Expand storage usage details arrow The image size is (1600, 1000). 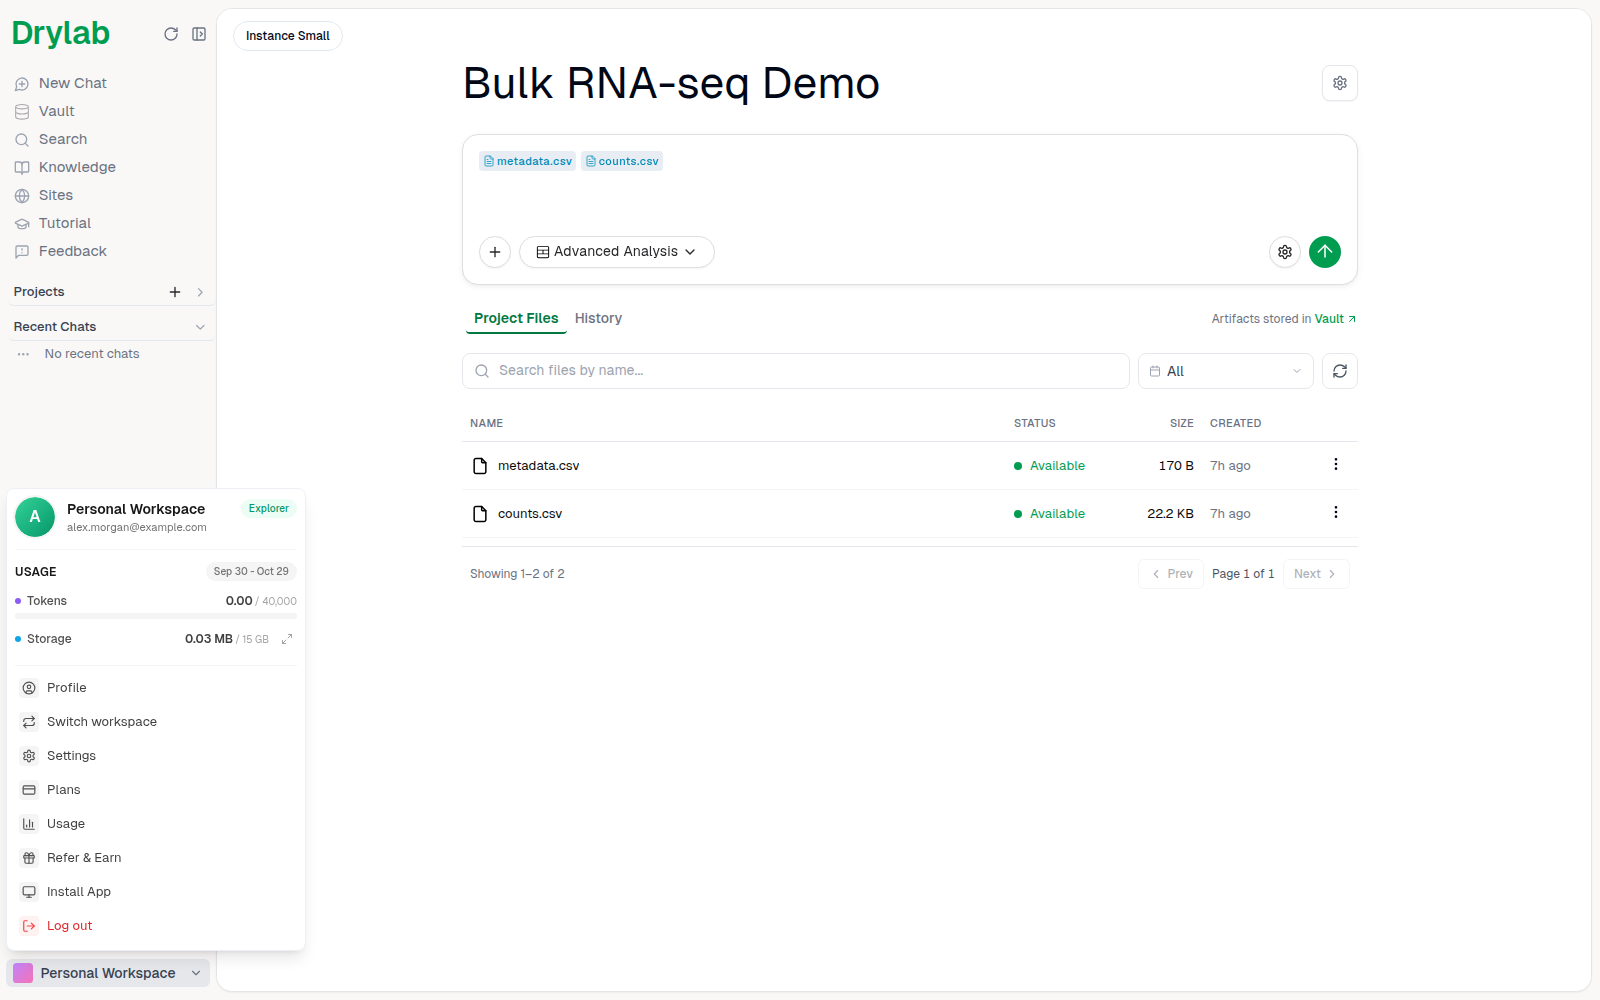(x=287, y=639)
